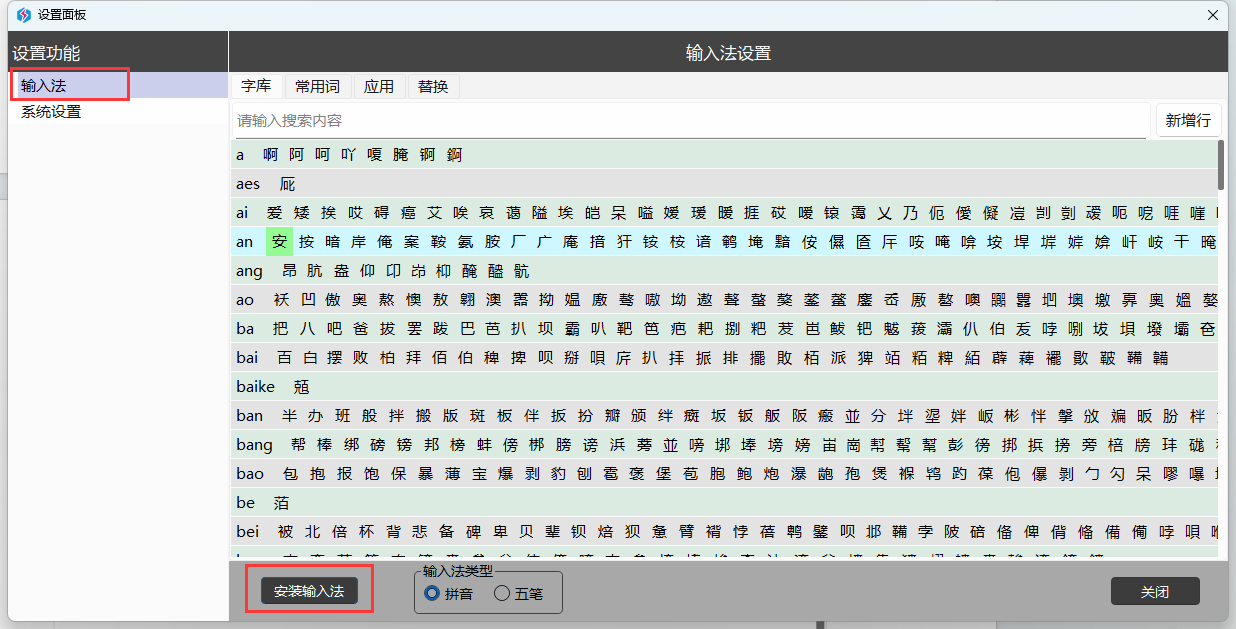The image size is (1236, 629).
Task: Click the character 把 in the ba row
Action: click(280, 329)
